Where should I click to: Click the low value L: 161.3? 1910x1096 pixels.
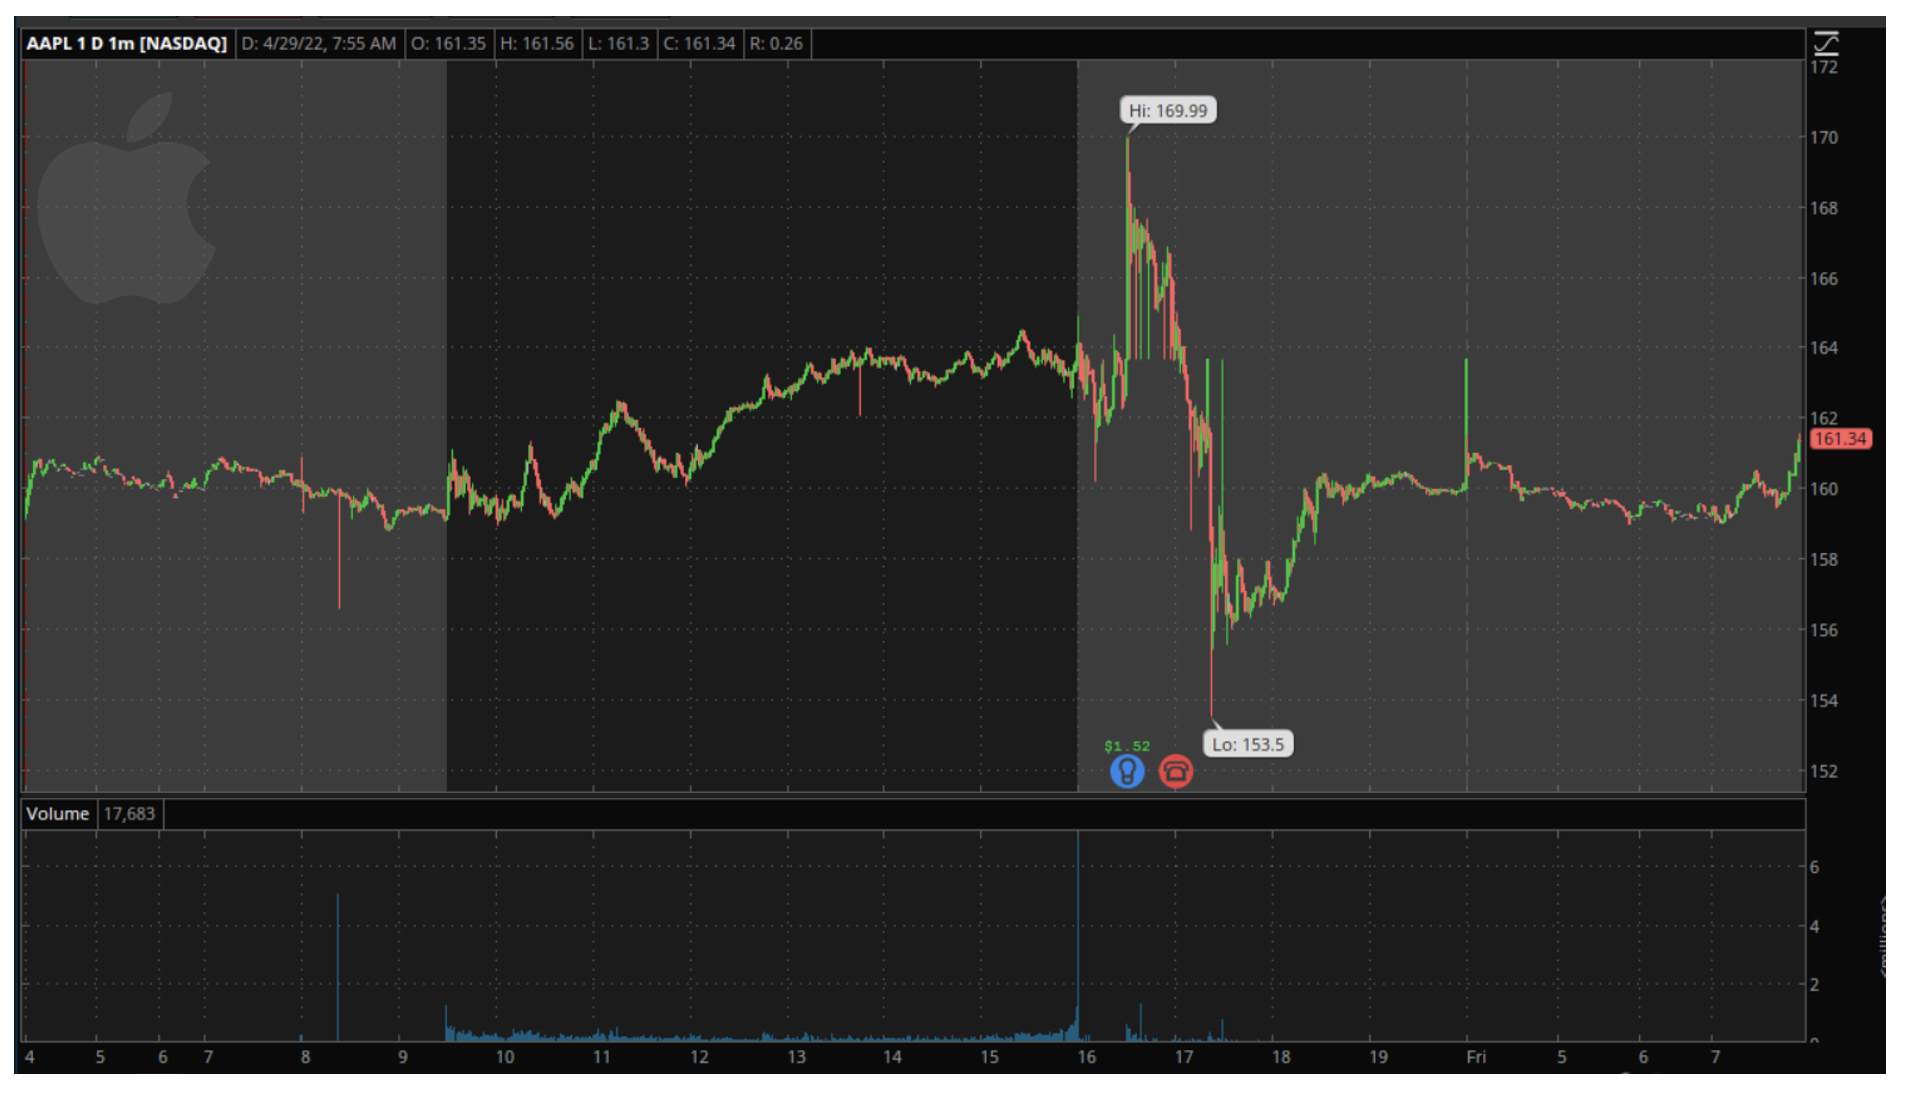pos(618,43)
